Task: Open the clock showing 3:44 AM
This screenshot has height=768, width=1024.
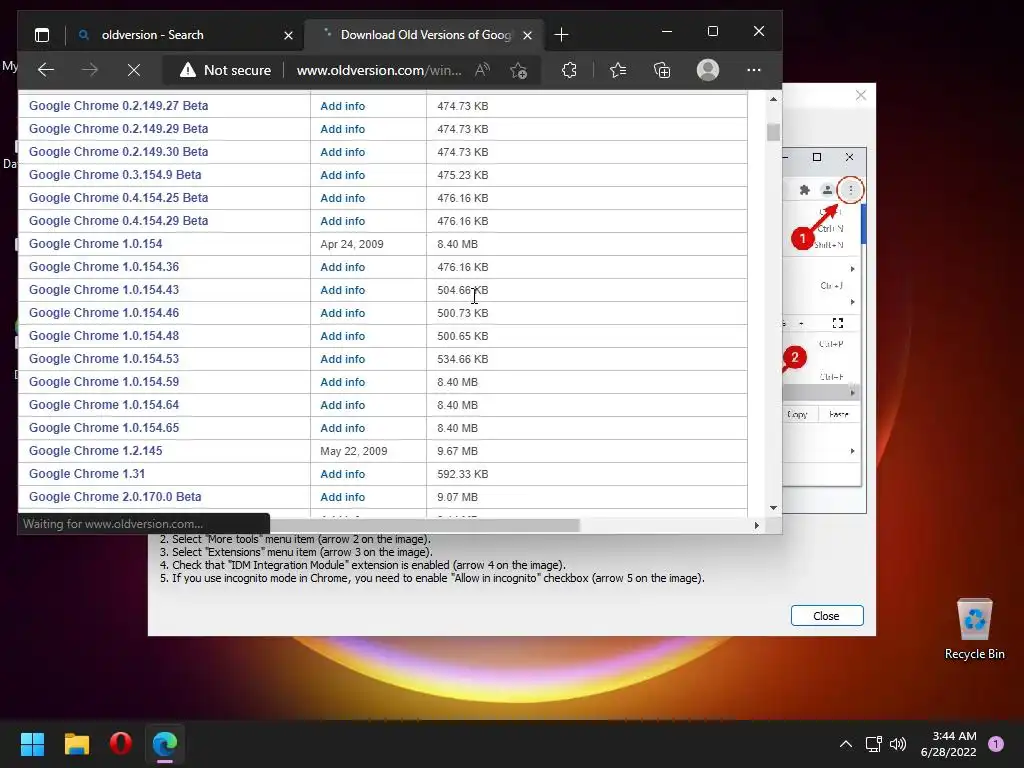Action: (x=948, y=744)
